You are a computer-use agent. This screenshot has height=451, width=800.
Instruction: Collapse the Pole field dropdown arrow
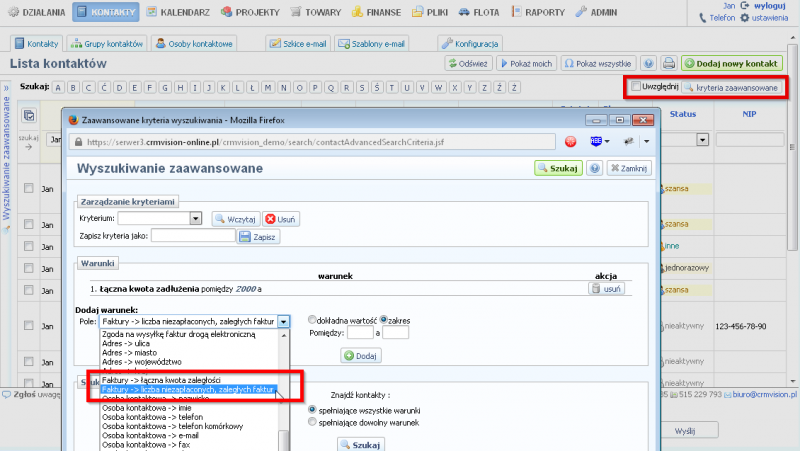[x=284, y=321]
